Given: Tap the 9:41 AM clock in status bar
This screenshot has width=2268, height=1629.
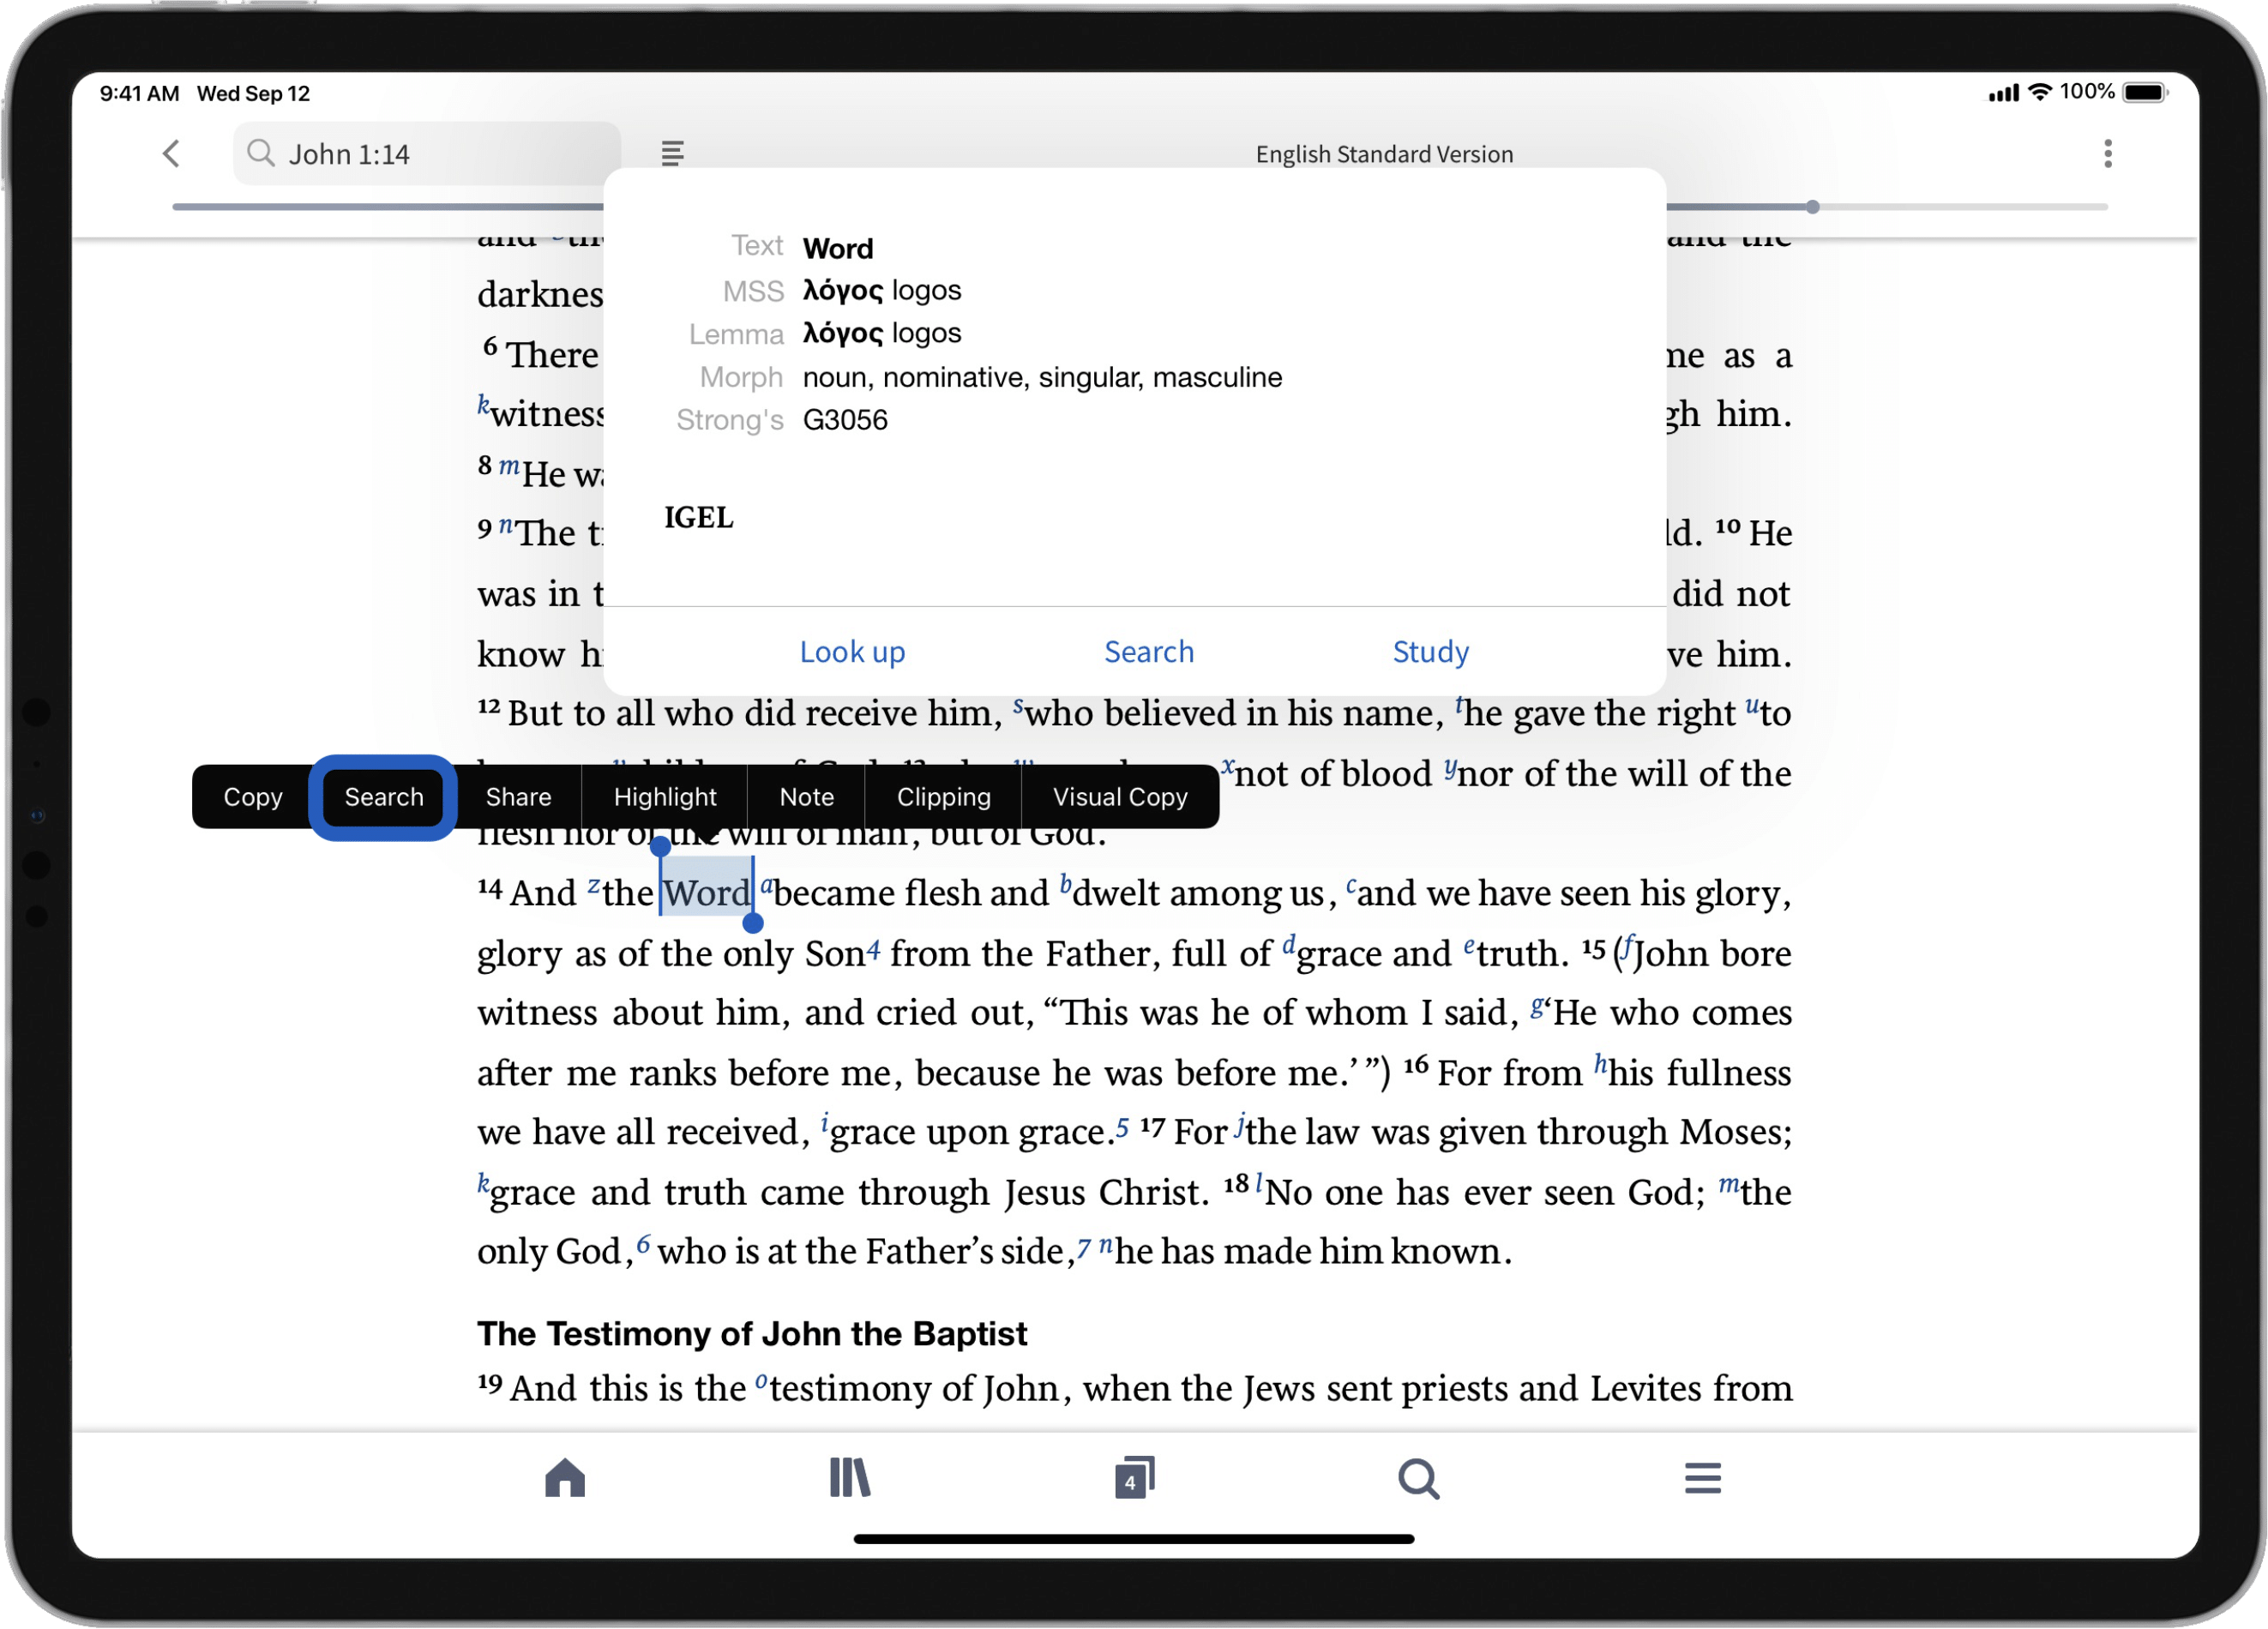Looking at the screenshot, I should point(139,94).
